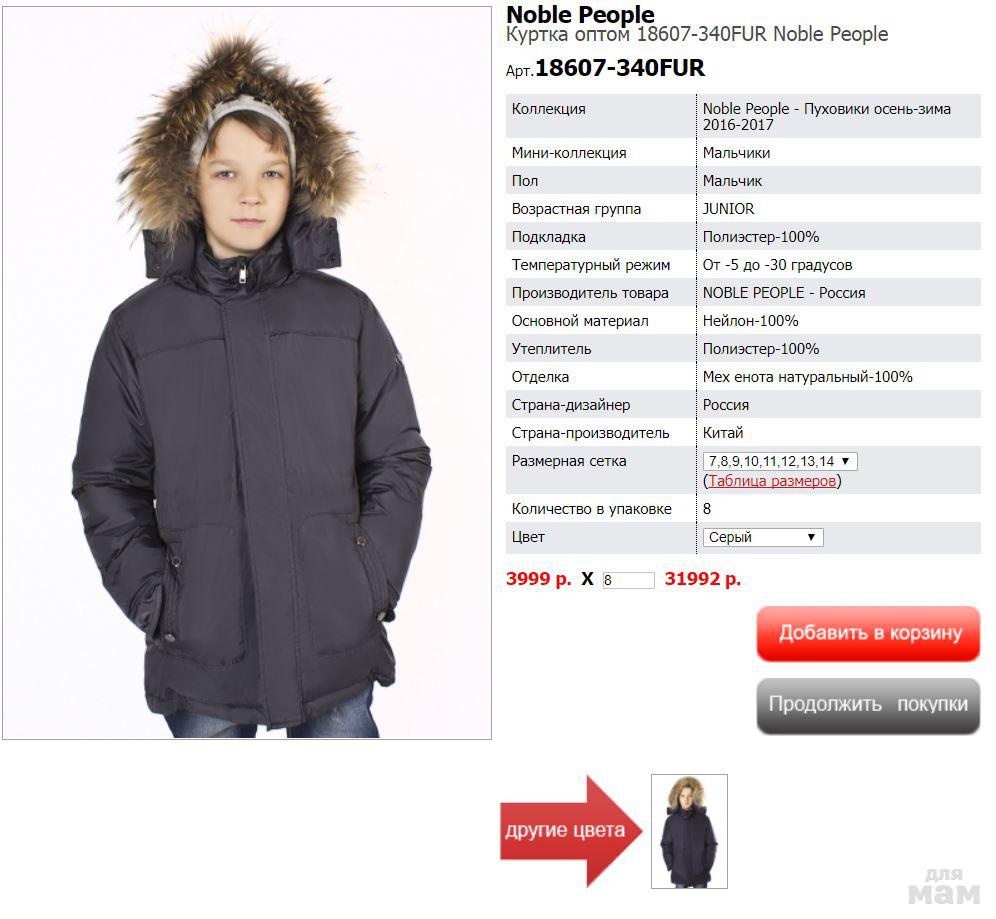996x919 pixels.
Task: Click the large jacket product photo
Action: (x=247, y=373)
